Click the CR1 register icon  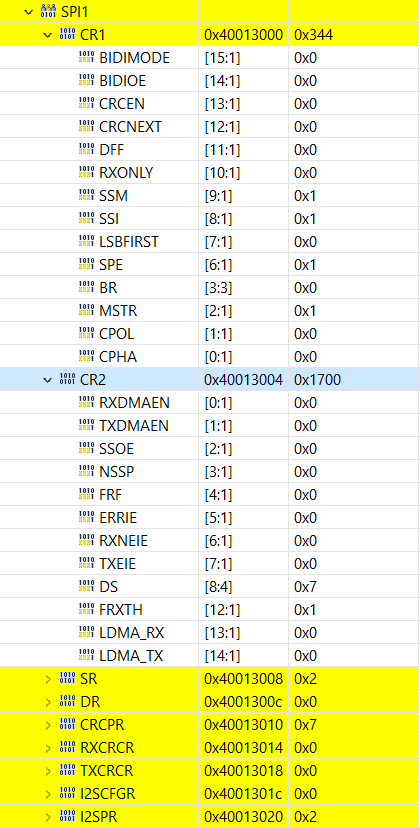point(67,35)
